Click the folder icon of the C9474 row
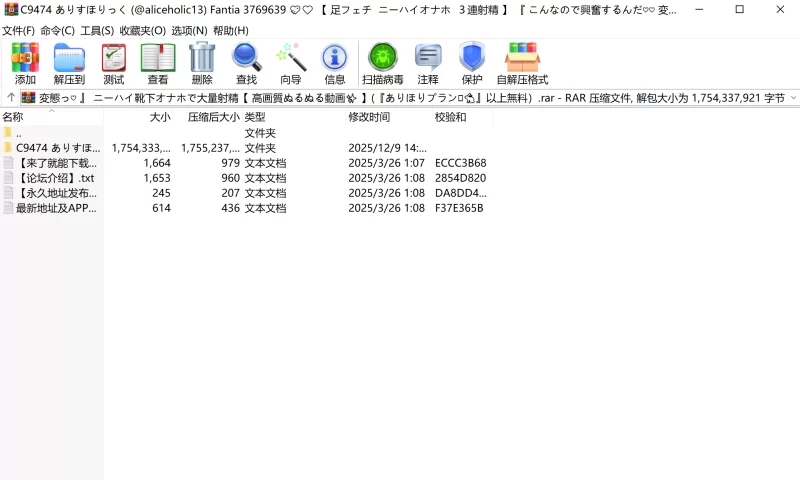This screenshot has height=480, width=800. (x=7, y=148)
